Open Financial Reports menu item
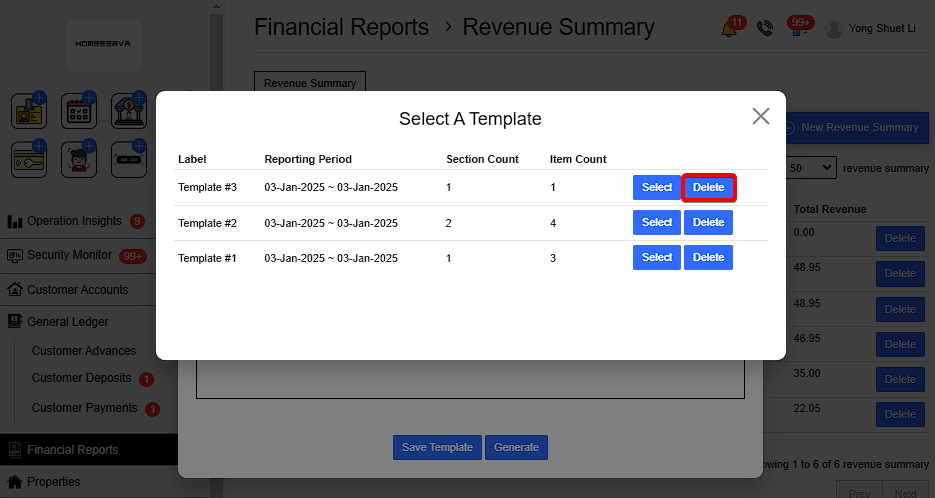 coord(72,450)
